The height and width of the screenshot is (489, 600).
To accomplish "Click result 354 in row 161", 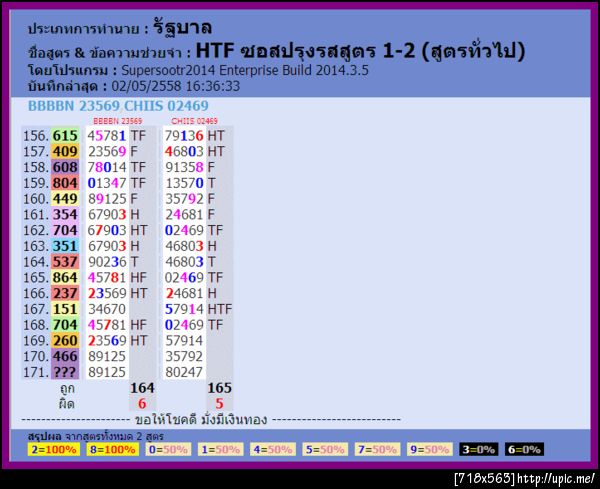I will 65,215.
